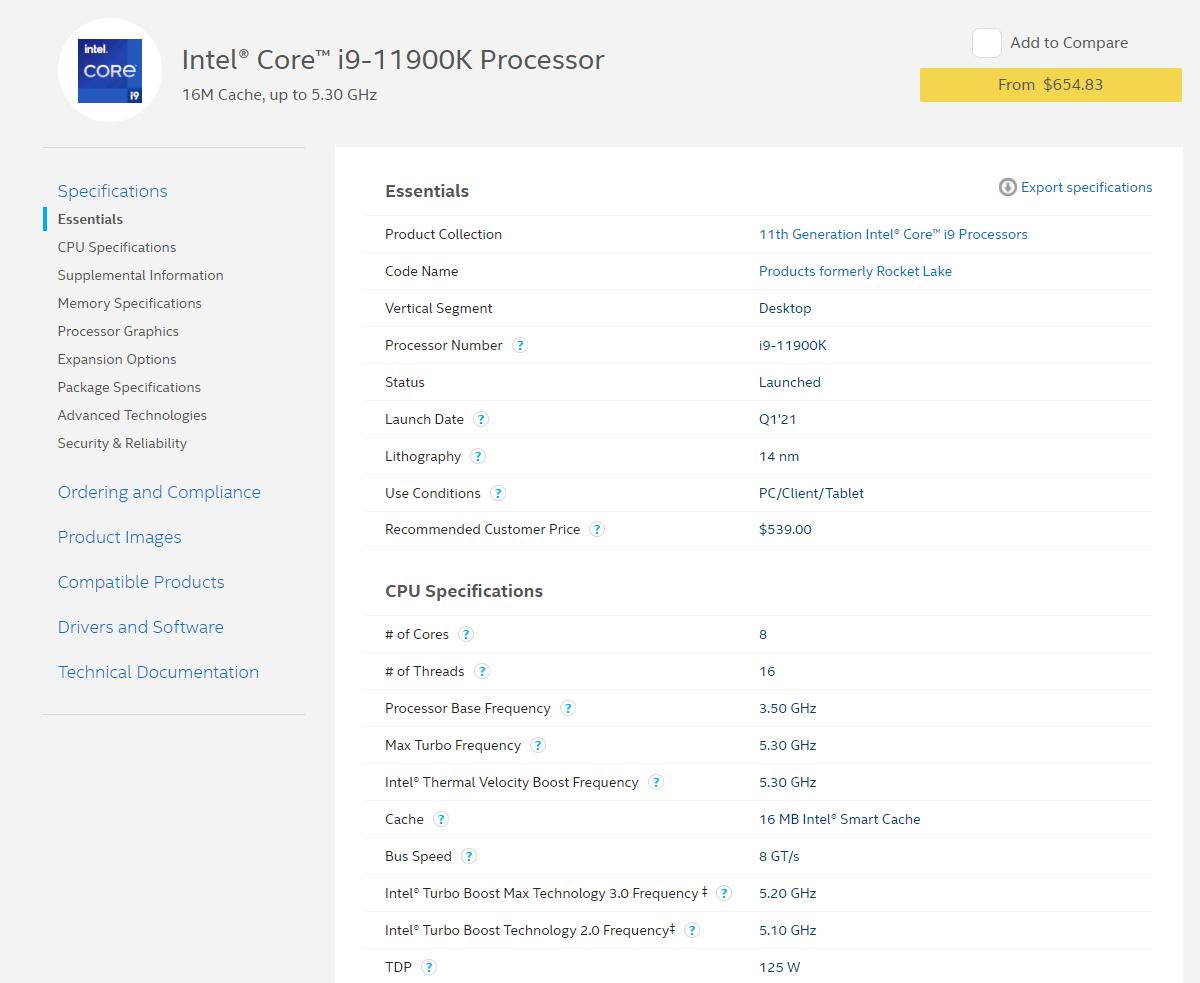Follow Products formerly Rocket Lake link
The width and height of the screenshot is (1200, 983).
pyautogui.click(x=855, y=271)
